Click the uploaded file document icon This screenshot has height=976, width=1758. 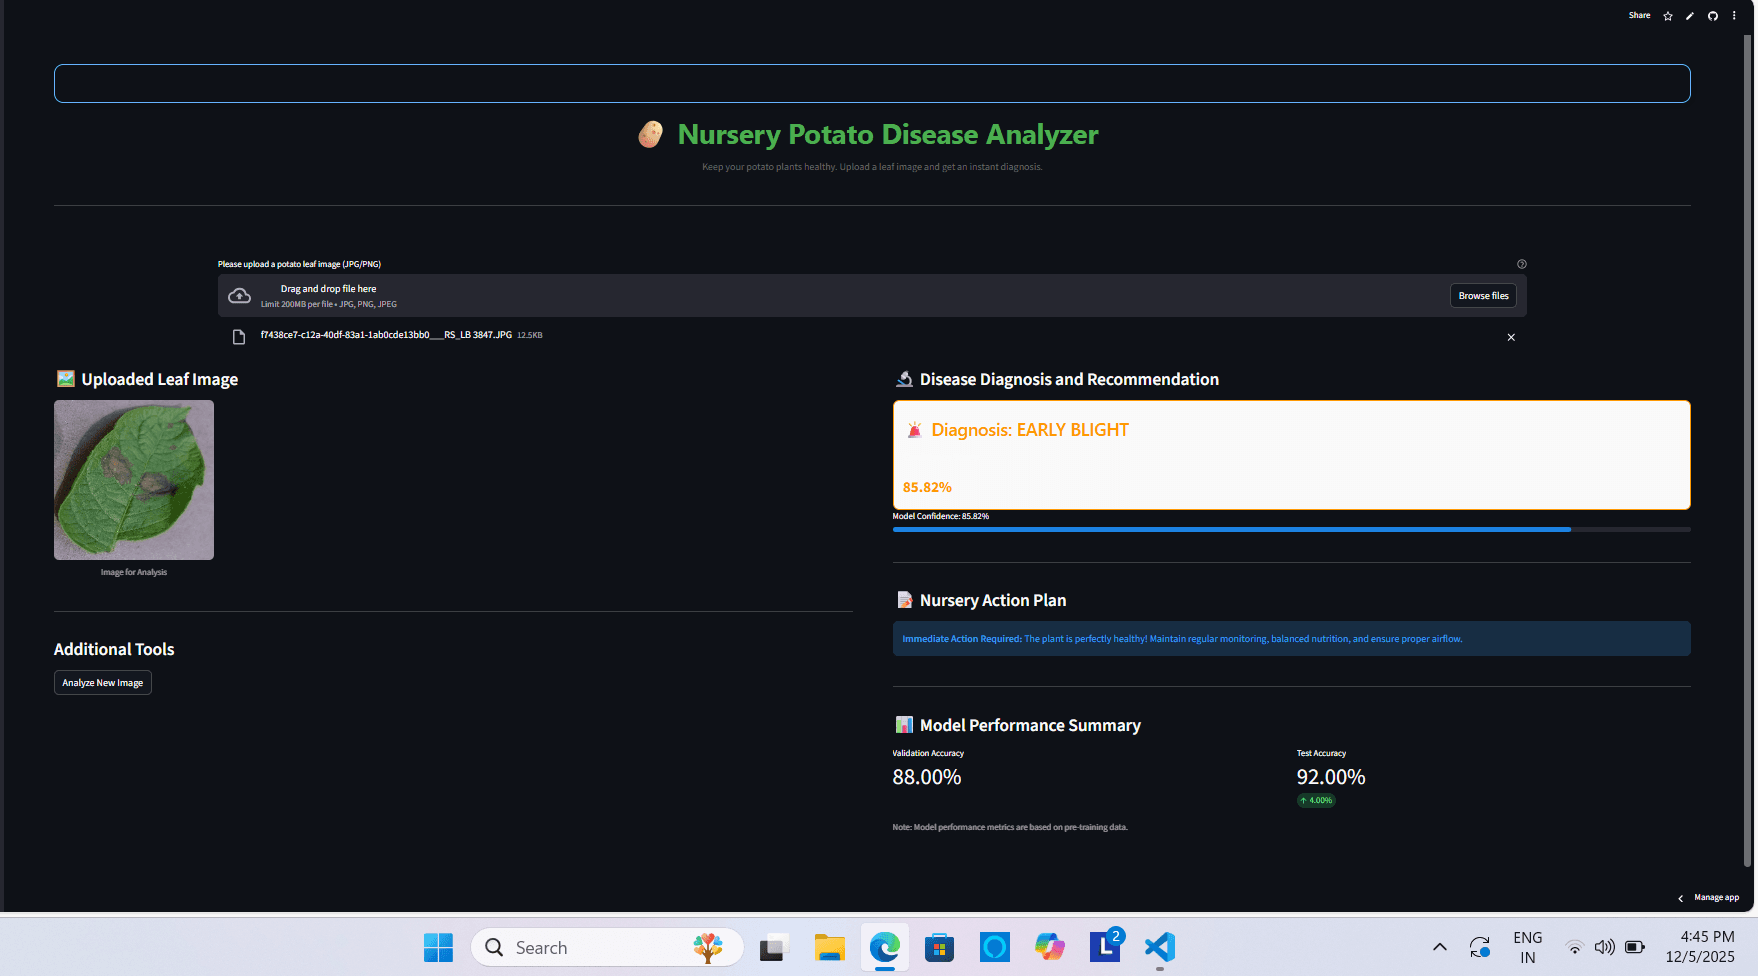click(239, 337)
